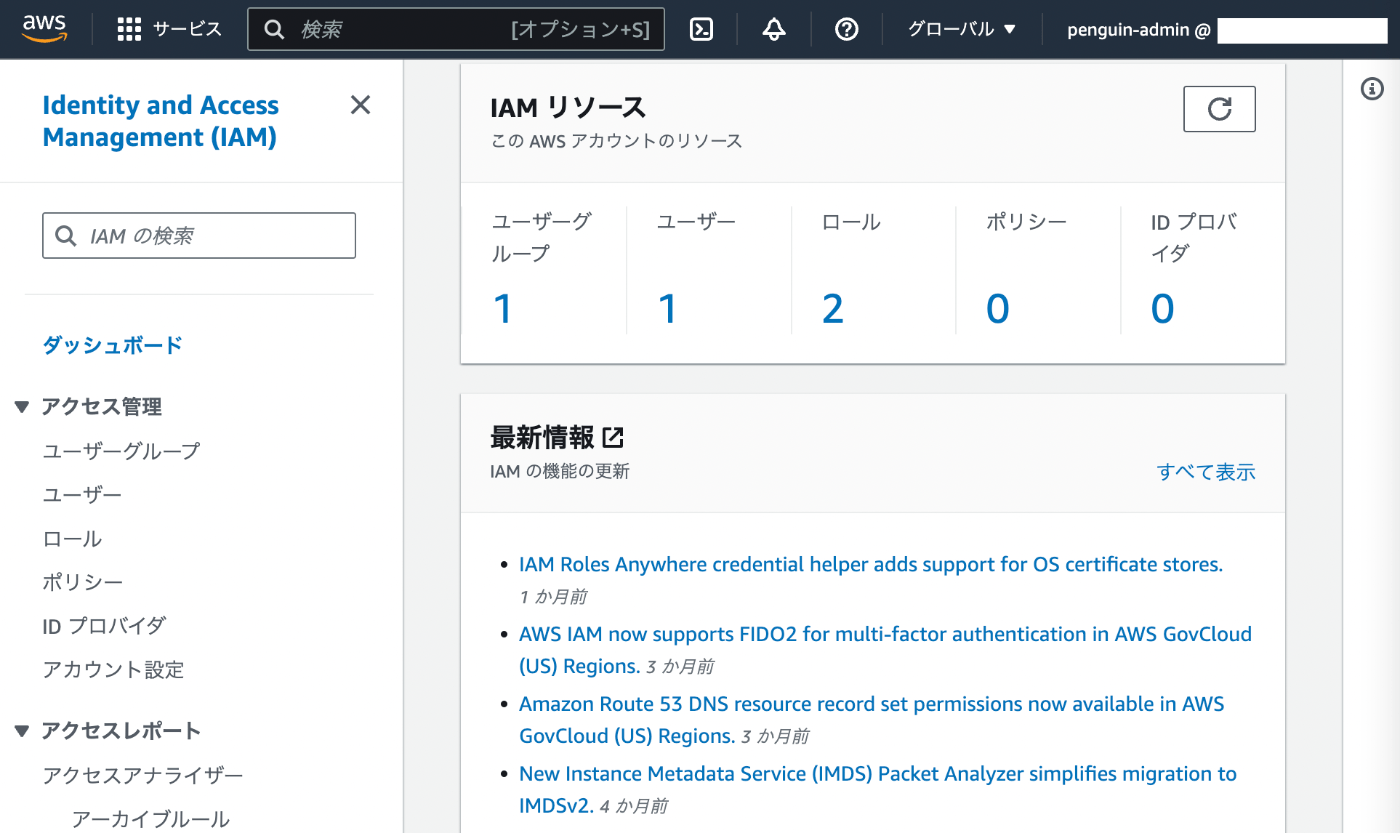Screen dimensions: 1400x833
Task: Open FIDO2 multi-factor authentication news link
Action: pyautogui.click(x=885, y=650)
